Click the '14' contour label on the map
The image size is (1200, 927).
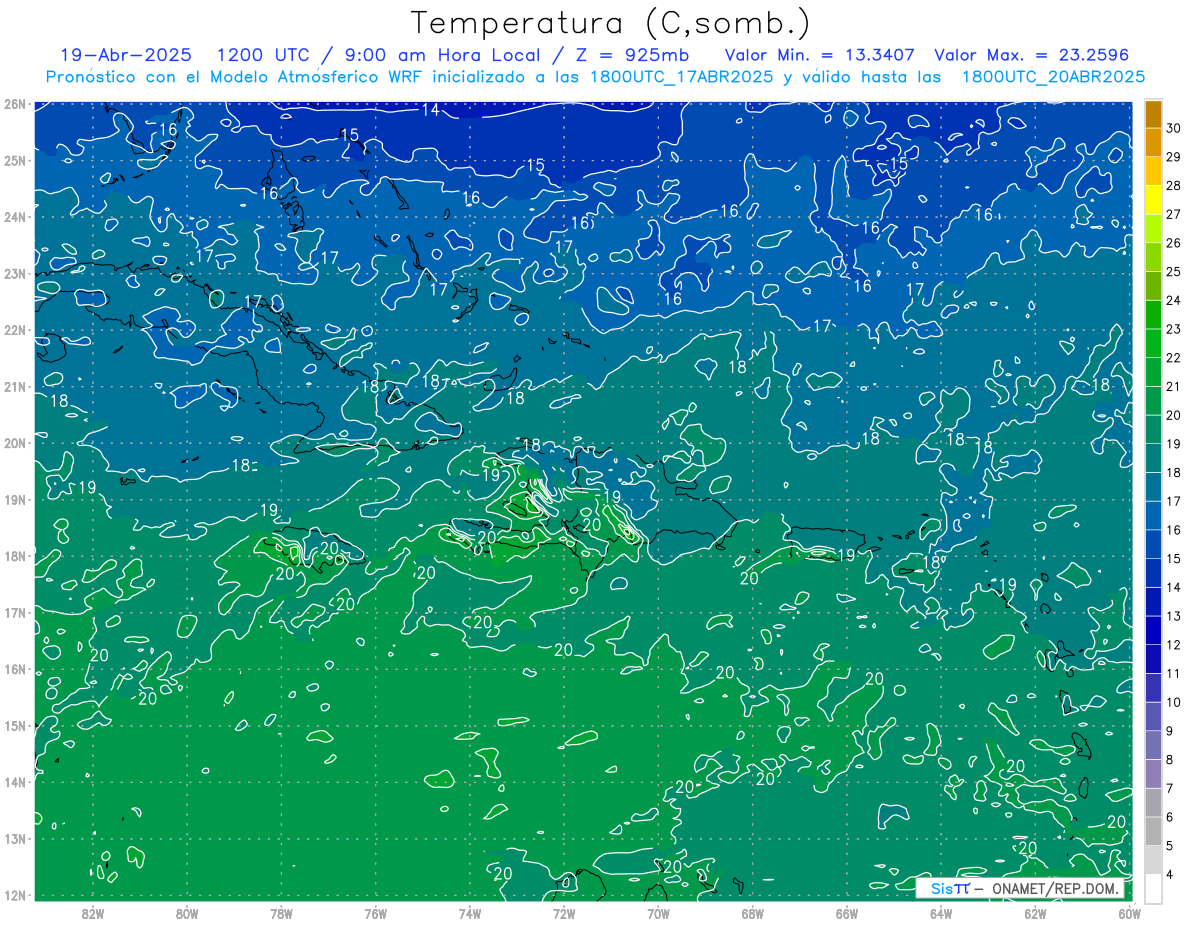[x=430, y=110]
